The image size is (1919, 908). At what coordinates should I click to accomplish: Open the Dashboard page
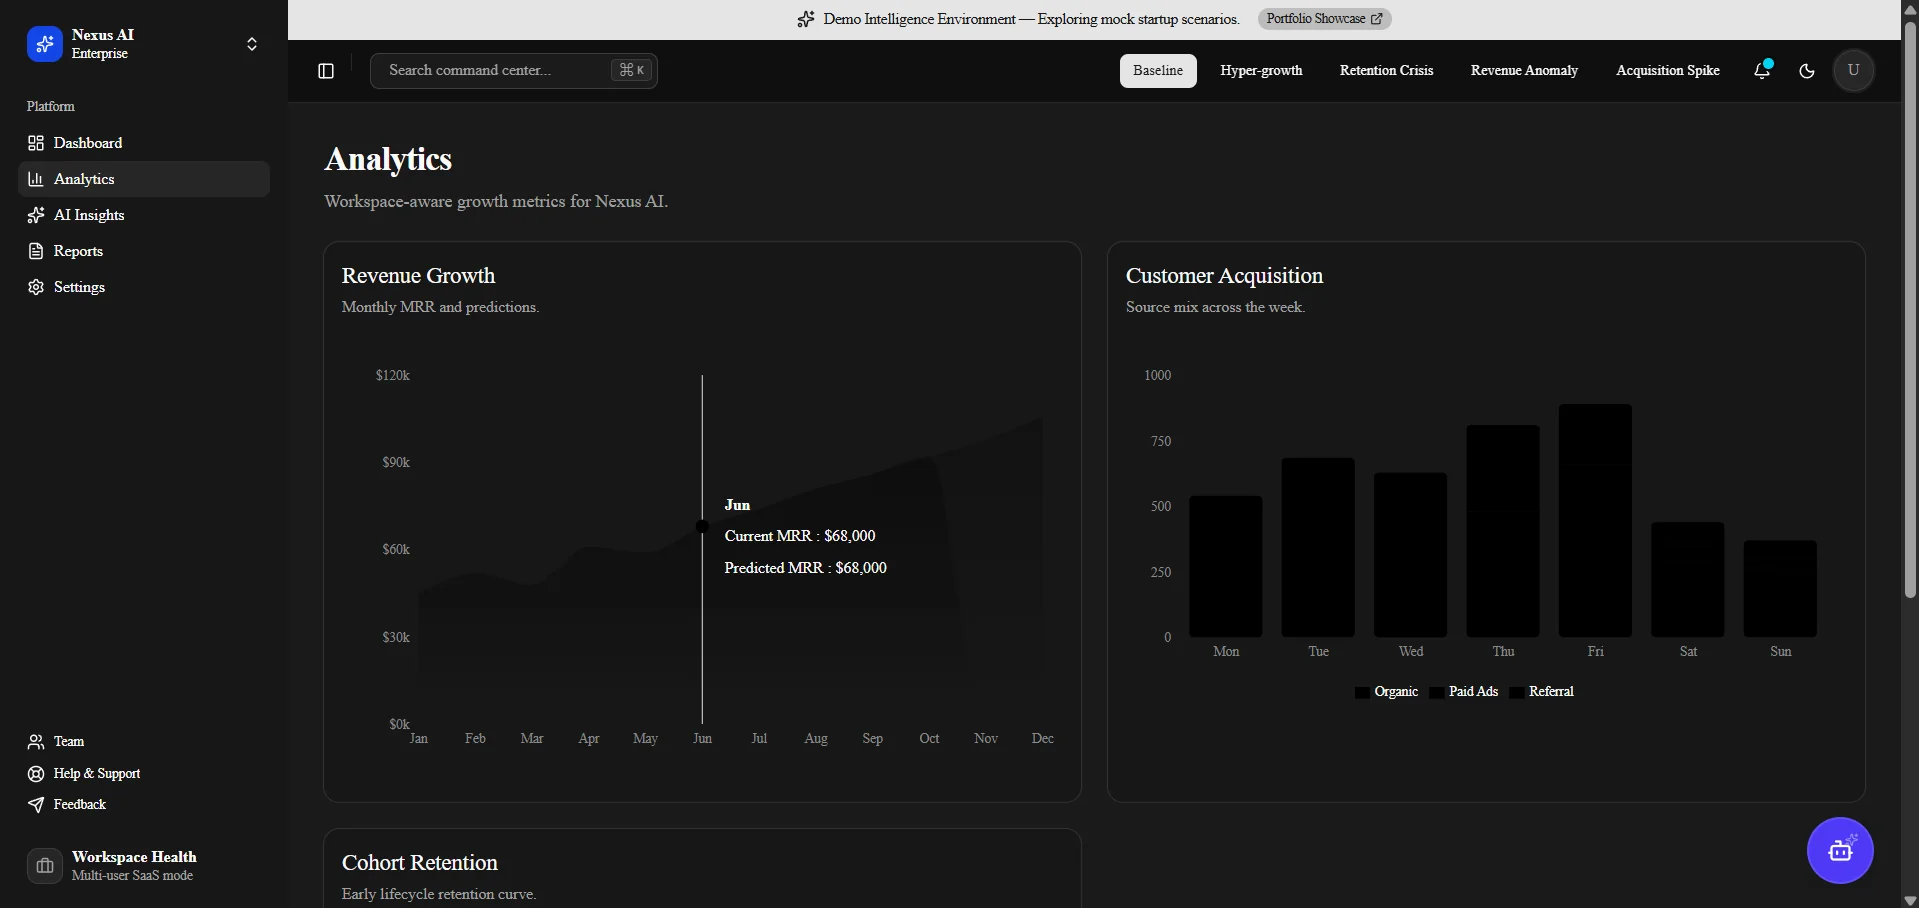pos(144,143)
